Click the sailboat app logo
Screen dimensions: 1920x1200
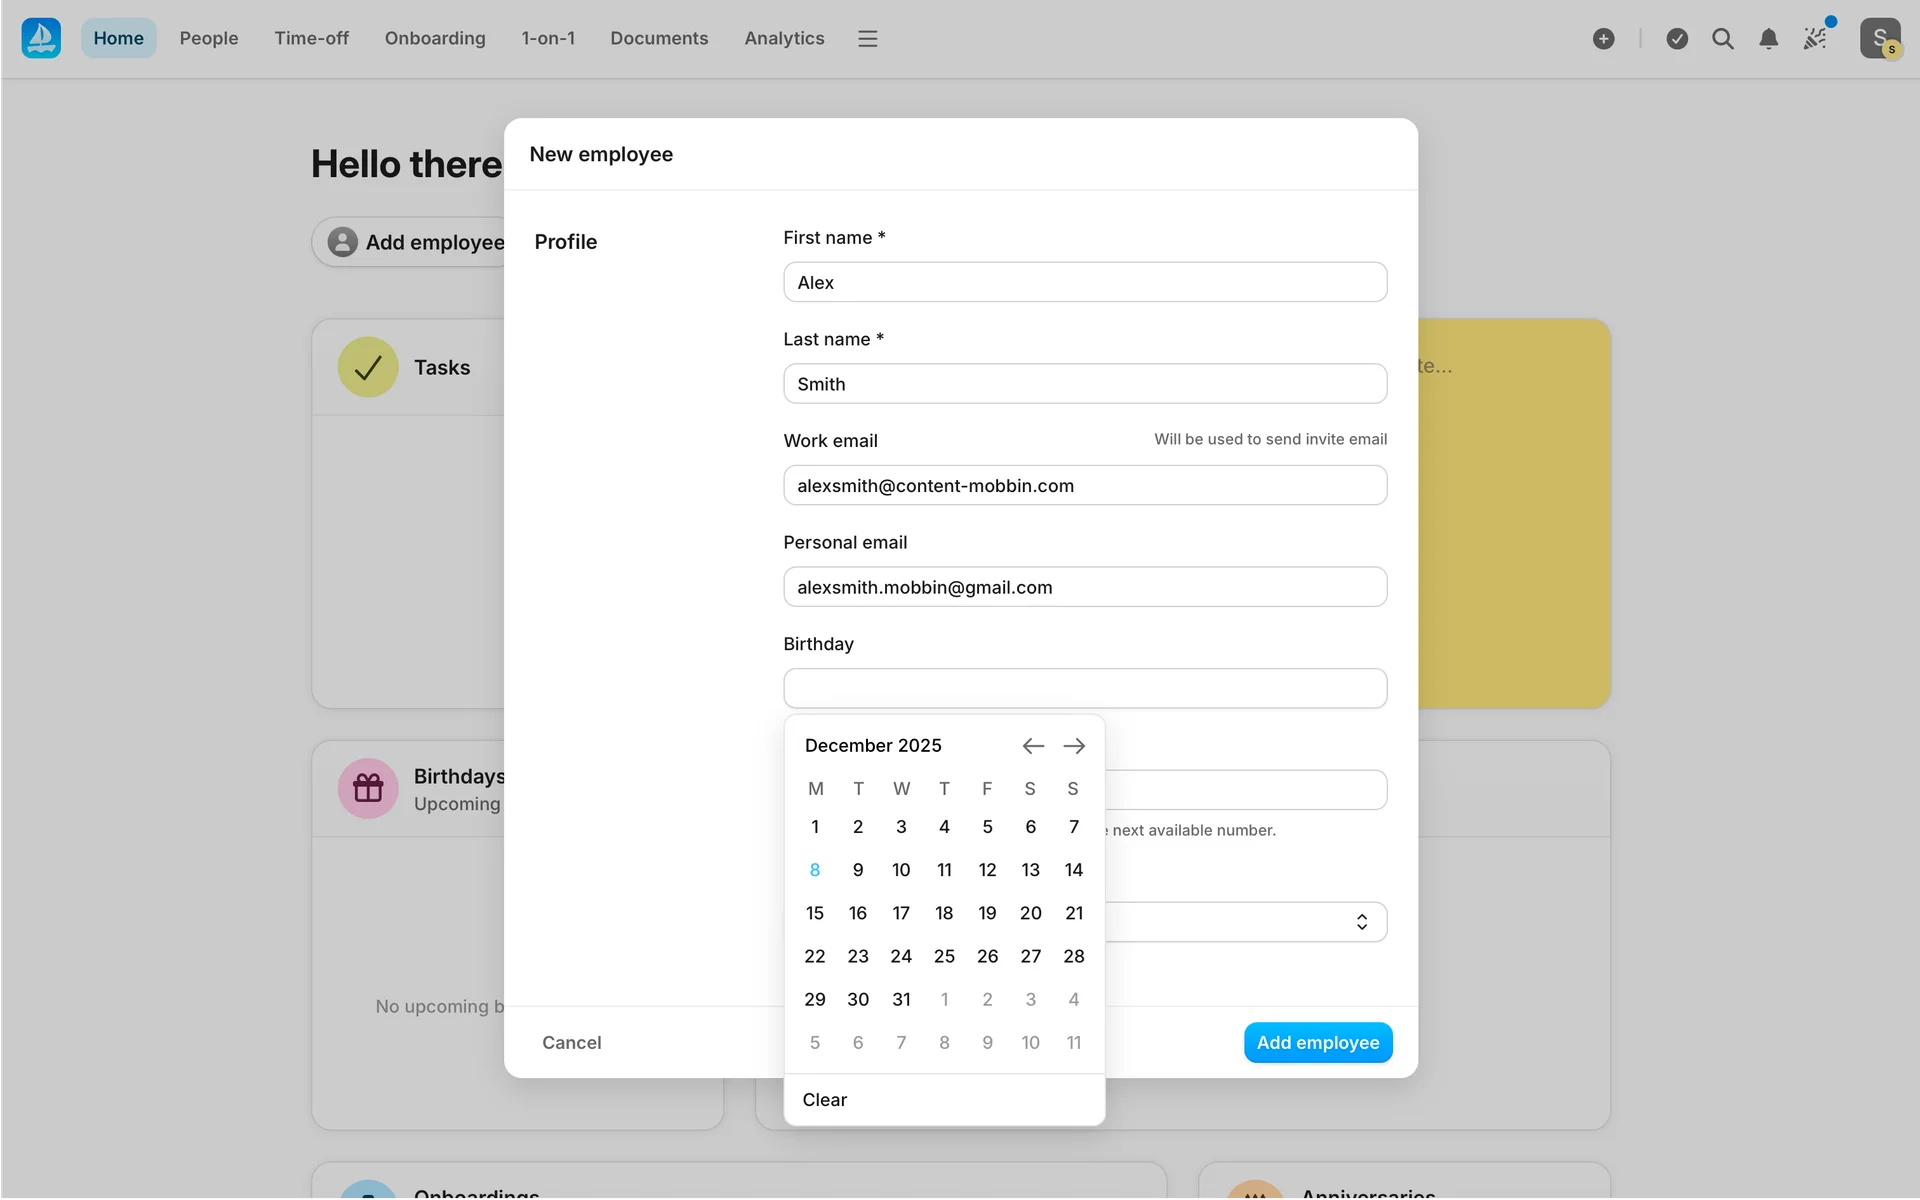[41, 38]
